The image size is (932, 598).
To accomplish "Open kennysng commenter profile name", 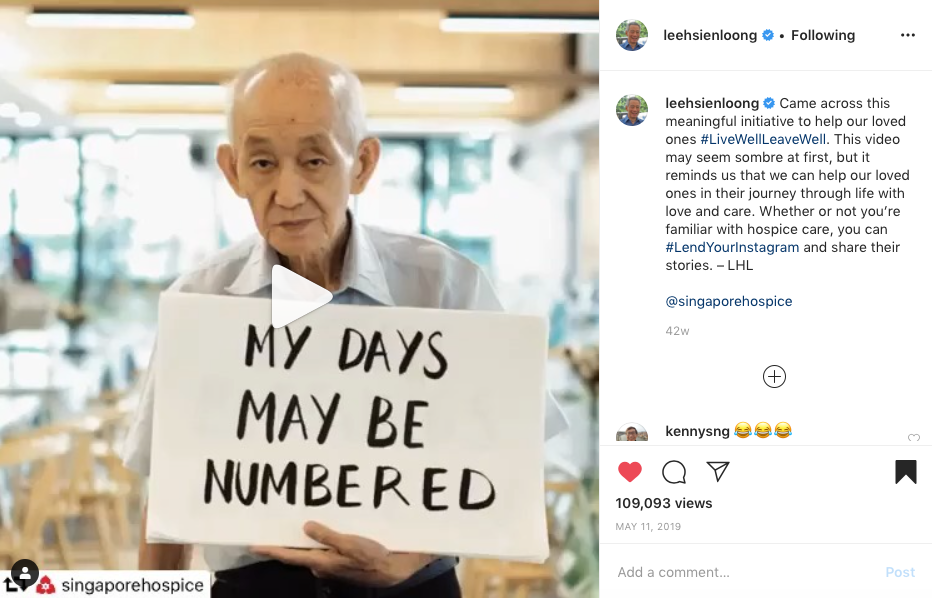I will coord(697,431).
